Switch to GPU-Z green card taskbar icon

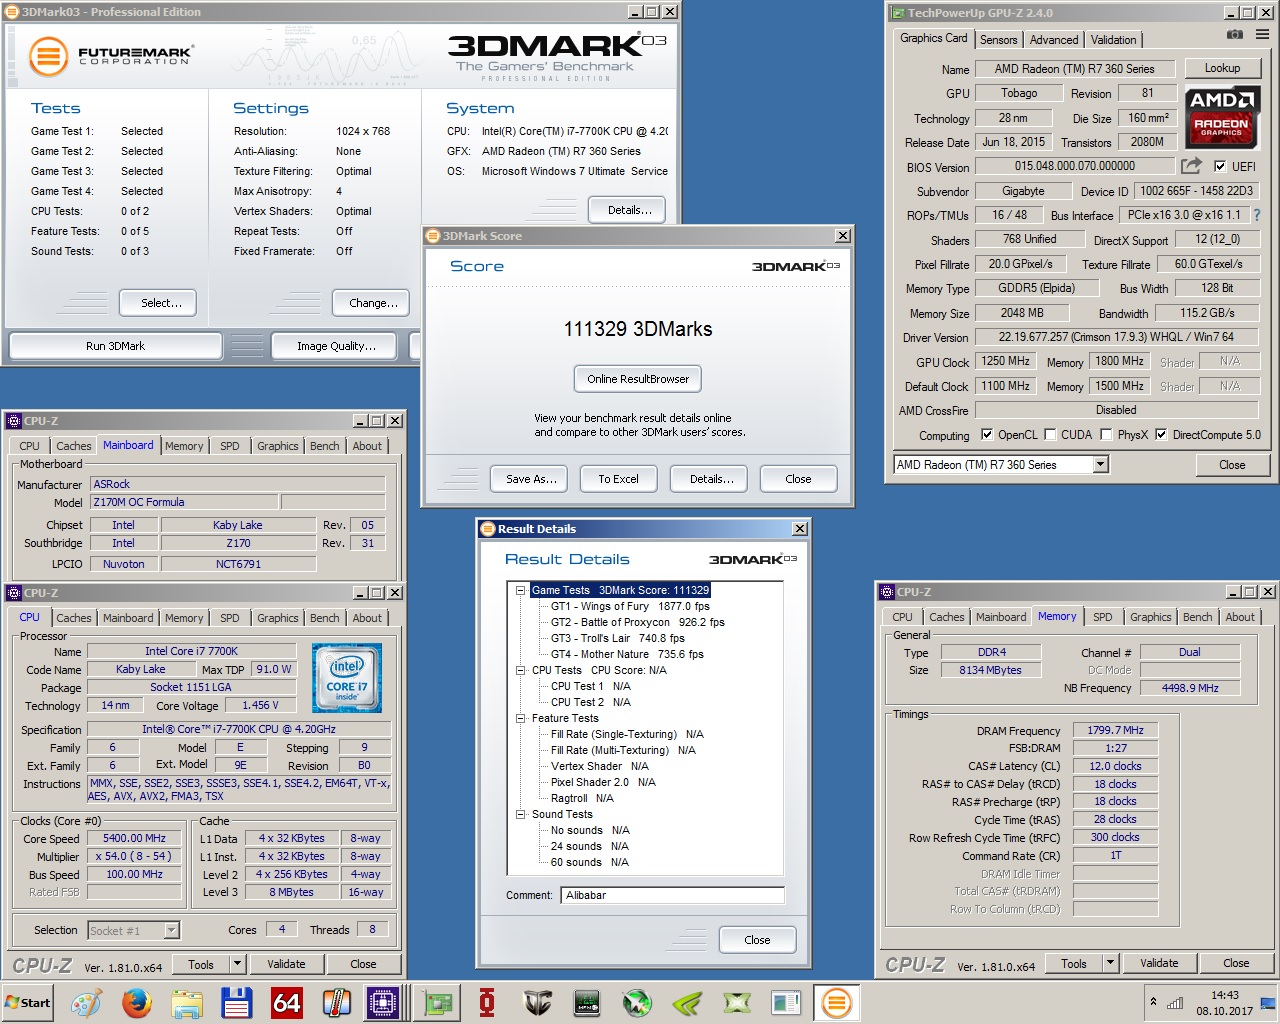(437, 1002)
